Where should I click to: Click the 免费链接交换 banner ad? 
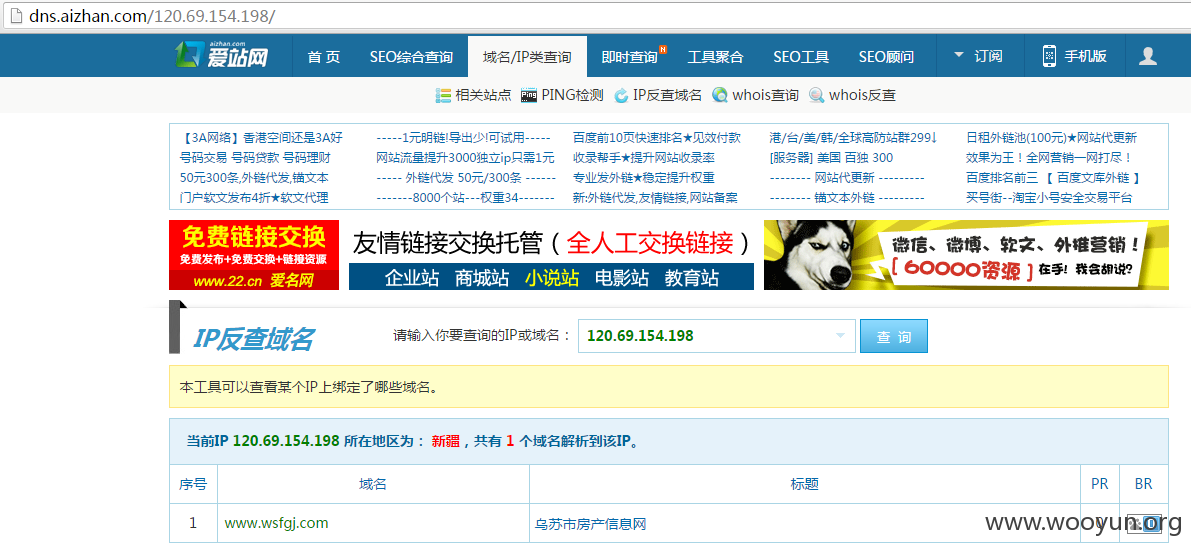click(x=254, y=255)
